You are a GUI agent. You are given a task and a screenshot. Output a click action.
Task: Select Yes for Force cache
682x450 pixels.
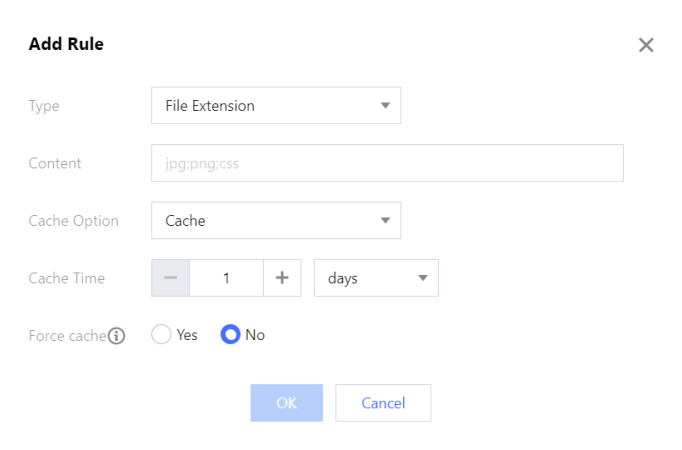(162, 335)
